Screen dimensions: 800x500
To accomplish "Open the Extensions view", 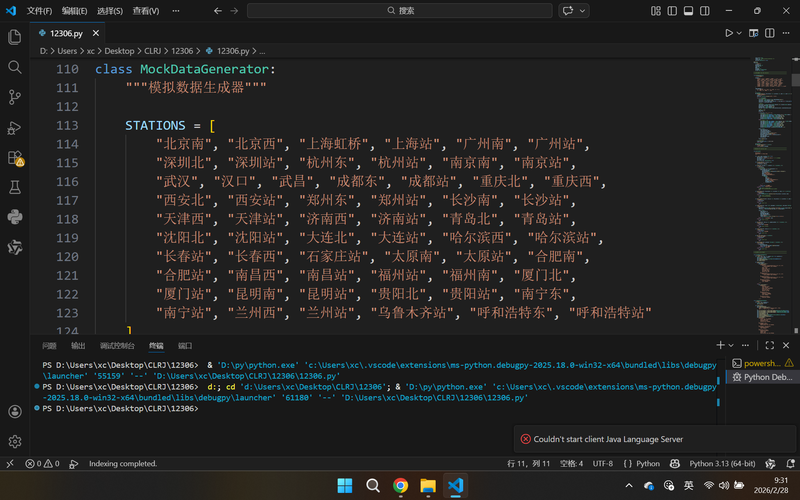I will 15,158.
